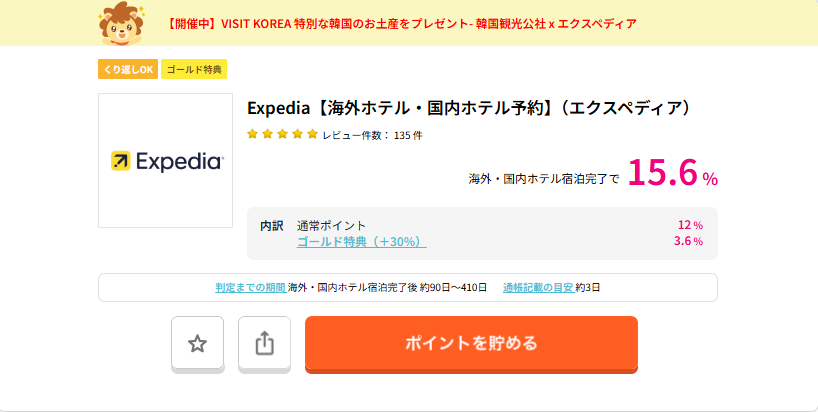Click the 3.6% gold bonus value
The image size is (818, 412).
pos(688,241)
